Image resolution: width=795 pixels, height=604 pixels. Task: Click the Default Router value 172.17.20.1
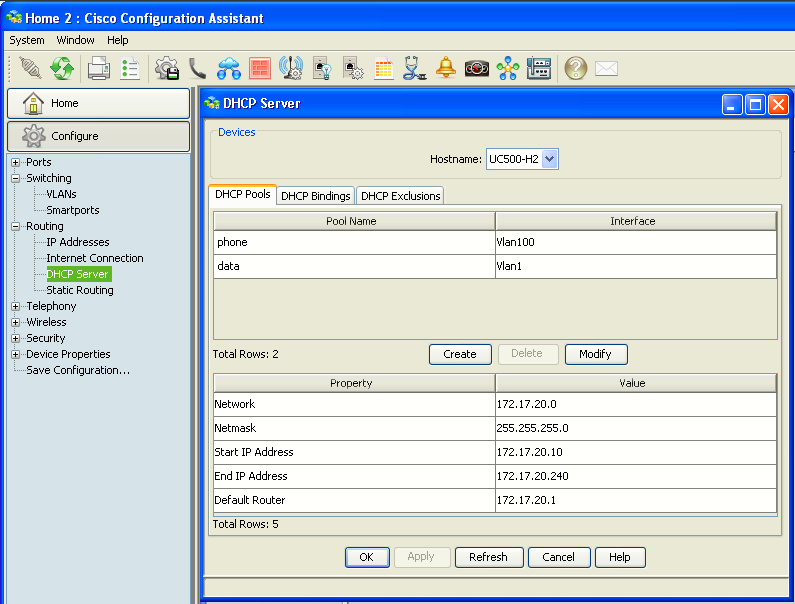click(636, 500)
